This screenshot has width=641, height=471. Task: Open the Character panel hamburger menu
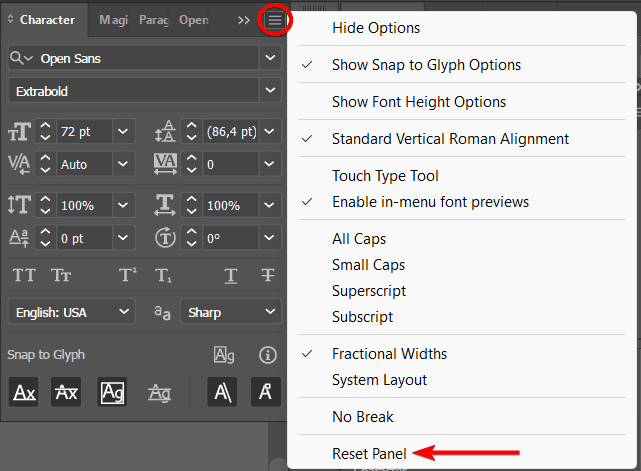274,20
